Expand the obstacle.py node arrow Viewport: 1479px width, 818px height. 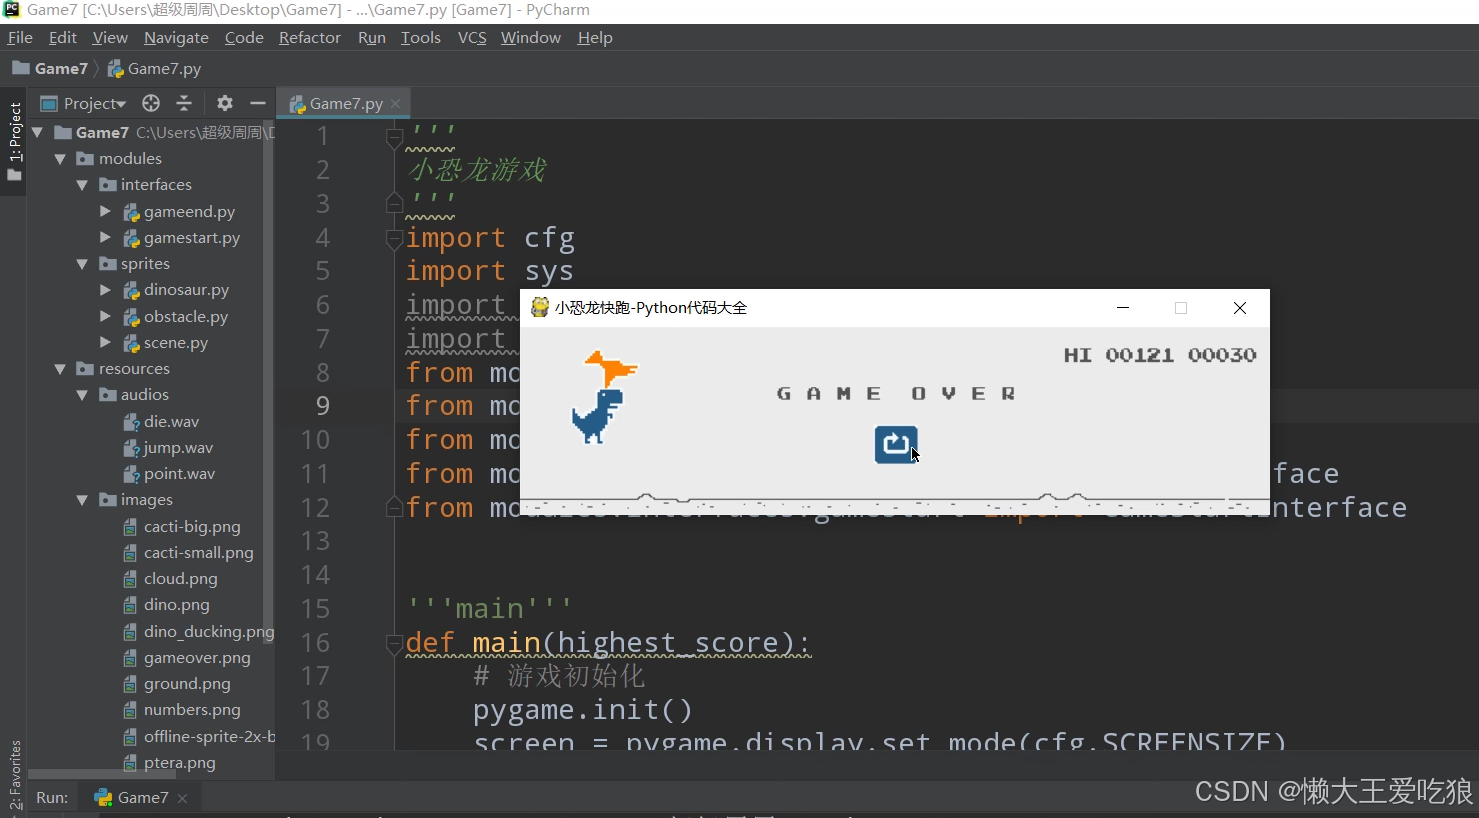pyautogui.click(x=105, y=316)
